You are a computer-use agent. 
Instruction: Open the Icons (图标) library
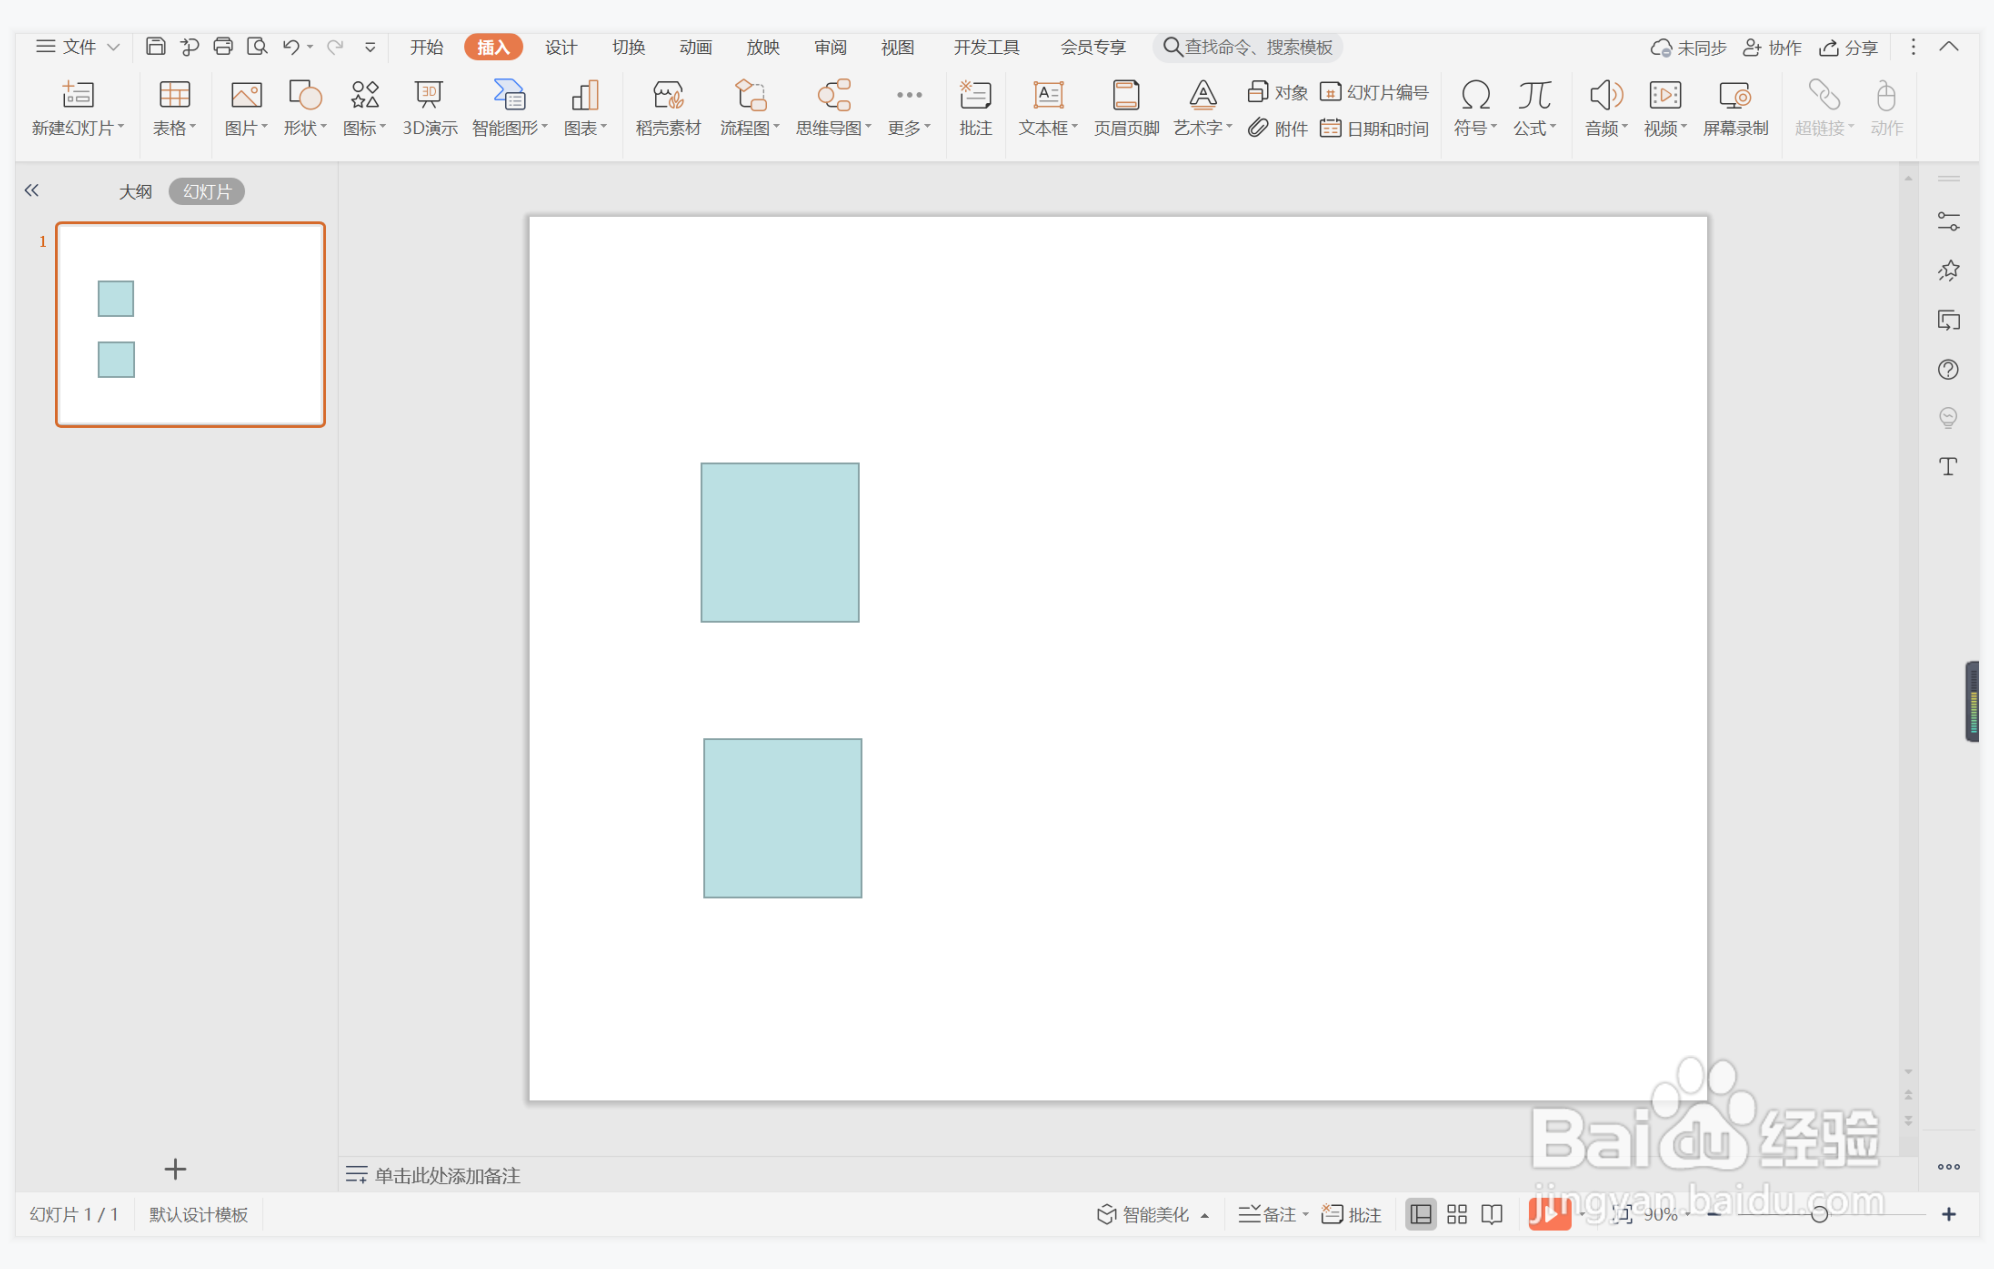(x=364, y=108)
